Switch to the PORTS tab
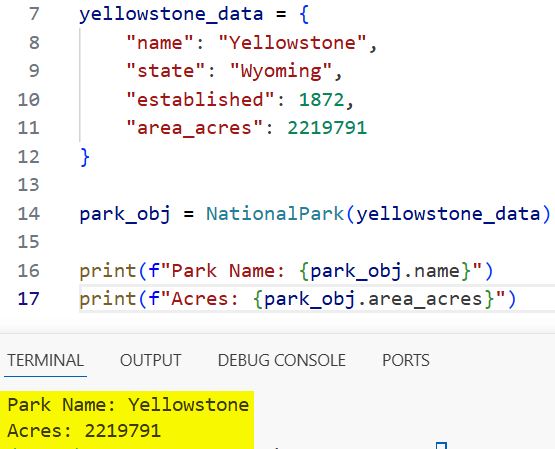This screenshot has width=555, height=449. (406, 360)
